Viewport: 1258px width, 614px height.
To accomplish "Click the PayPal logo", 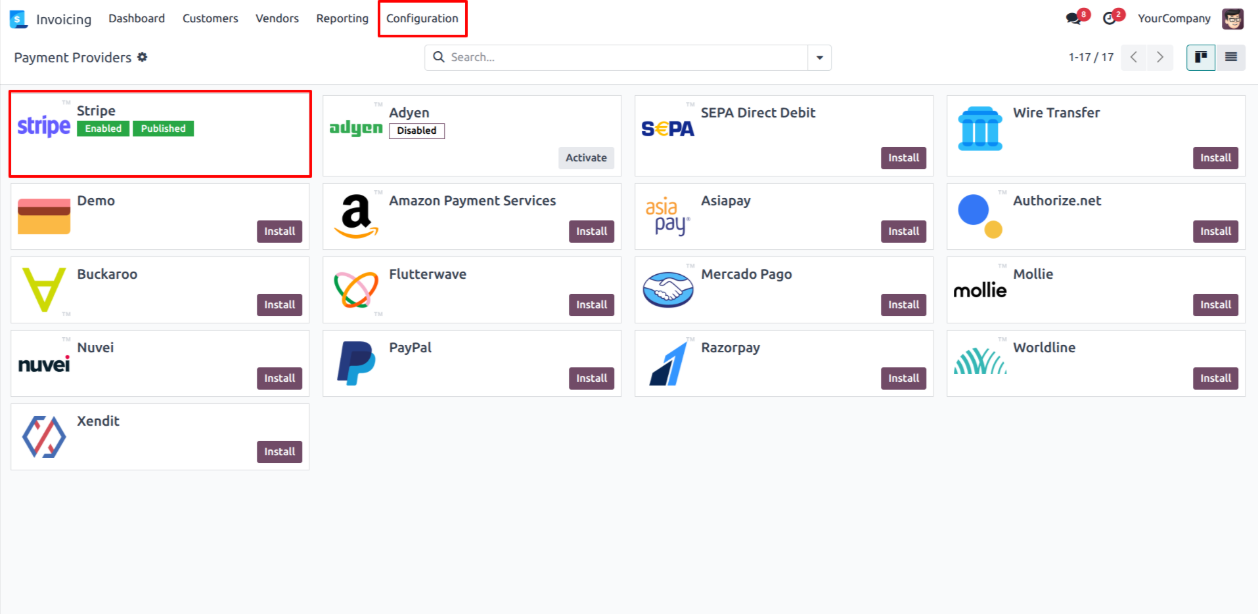I will [356, 363].
